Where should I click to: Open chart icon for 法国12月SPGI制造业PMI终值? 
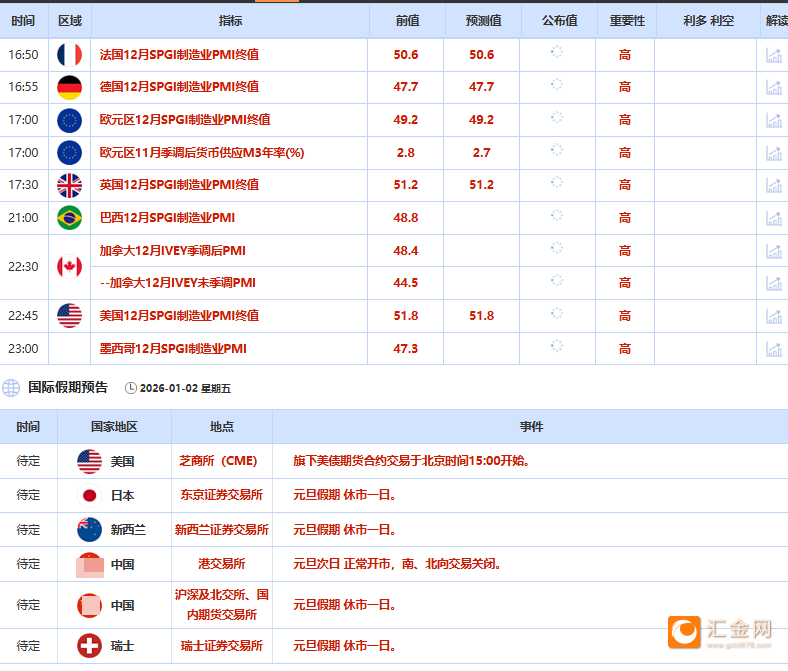773,55
